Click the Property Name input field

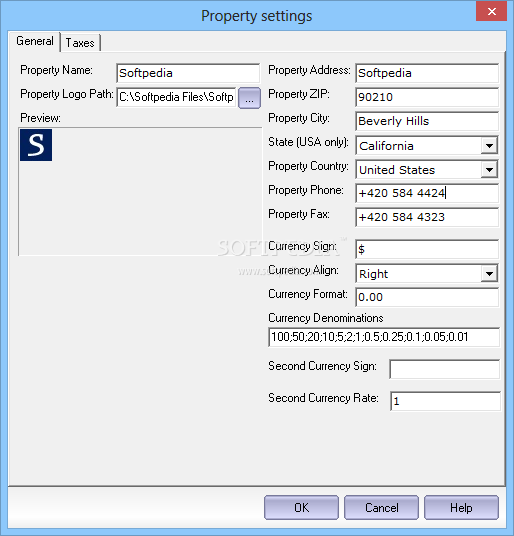(188, 73)
